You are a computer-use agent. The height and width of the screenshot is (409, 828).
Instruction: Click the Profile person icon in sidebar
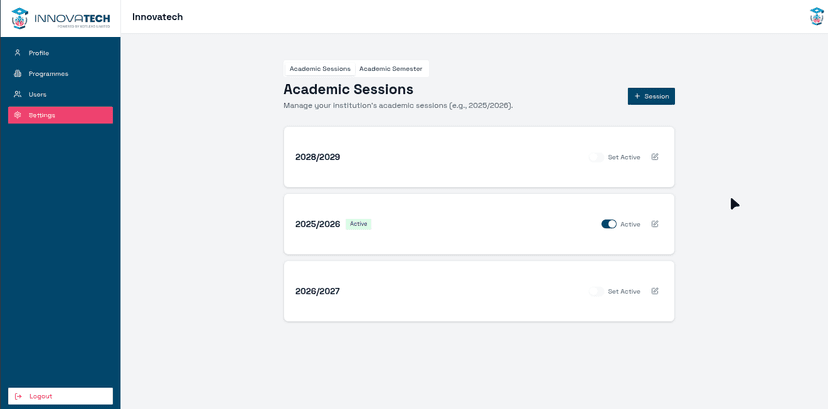pos(18,53)
